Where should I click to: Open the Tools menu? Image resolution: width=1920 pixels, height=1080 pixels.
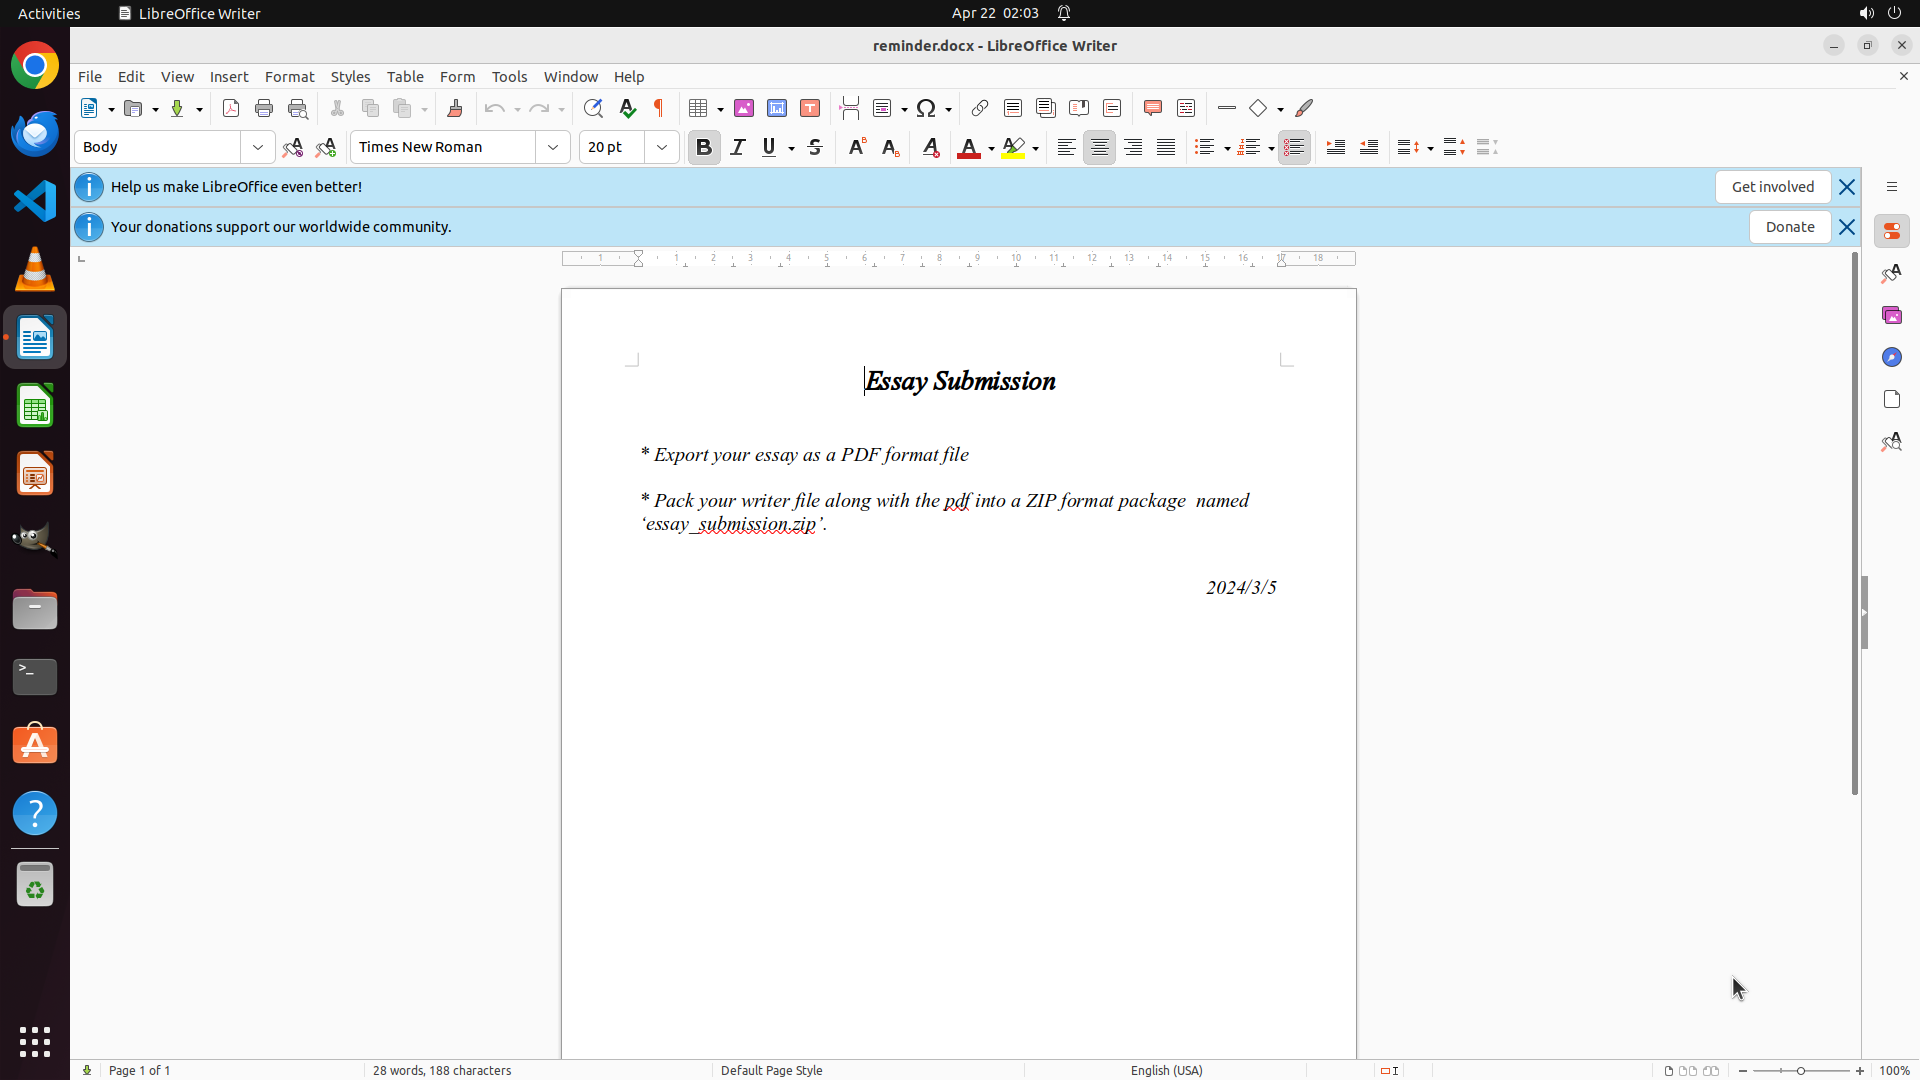click(509, 77)
